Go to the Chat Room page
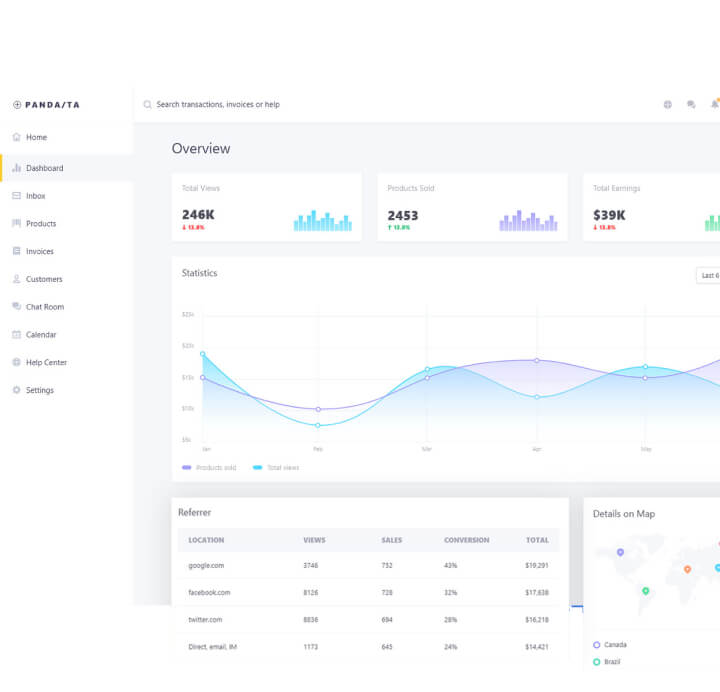The image size is (720, 692). click(x=44, y=307)
